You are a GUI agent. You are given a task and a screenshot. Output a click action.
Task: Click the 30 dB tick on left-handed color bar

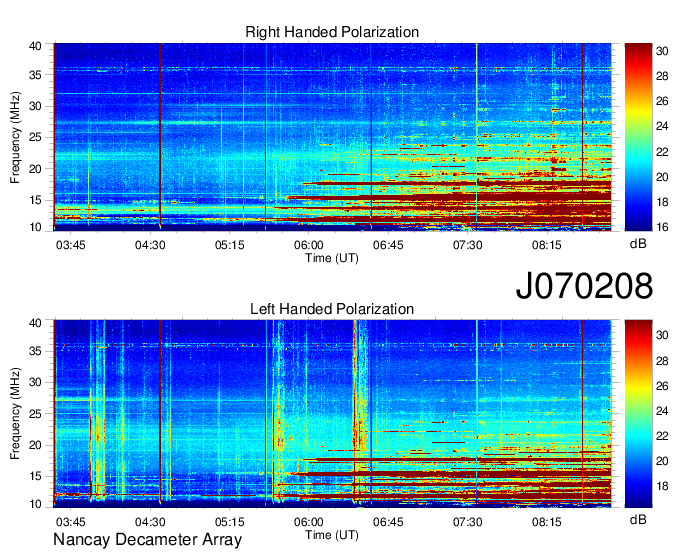[662, 335]
